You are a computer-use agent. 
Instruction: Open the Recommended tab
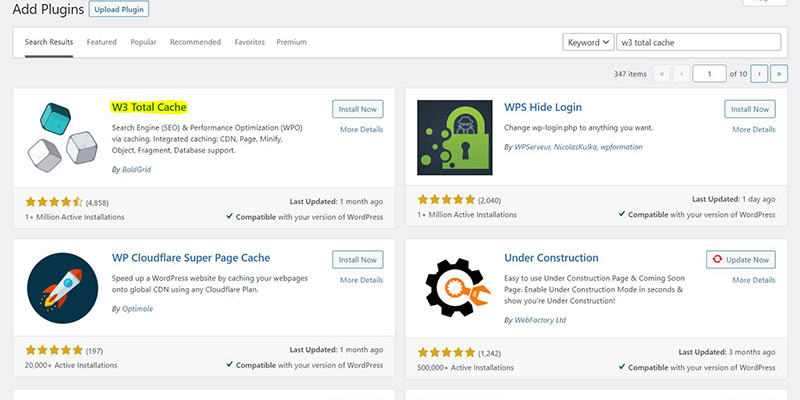coord(195,42)
